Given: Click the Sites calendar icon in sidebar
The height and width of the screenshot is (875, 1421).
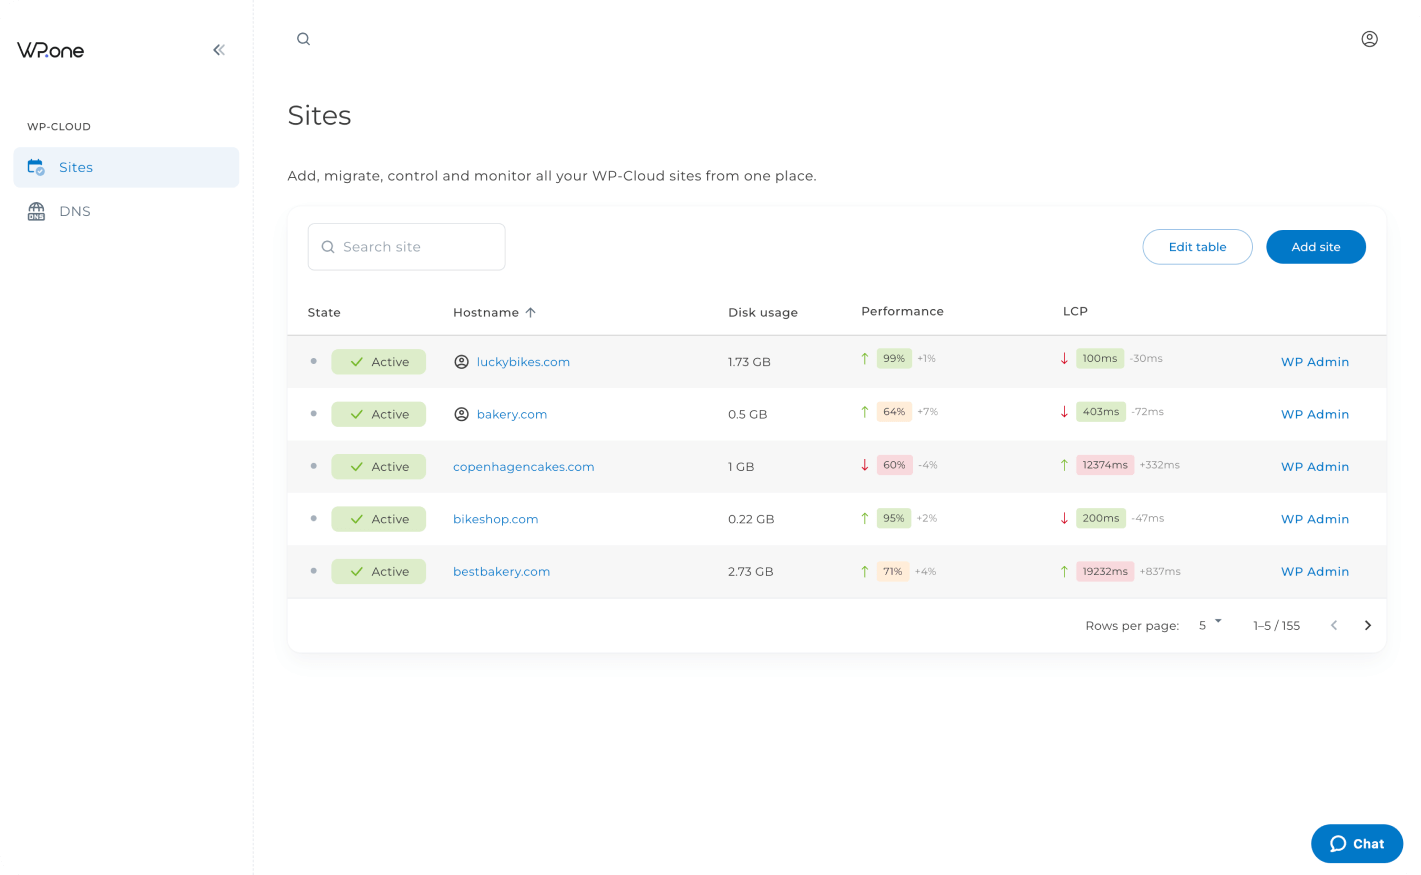Looking at the screenshot, I should tap(36, 167).
